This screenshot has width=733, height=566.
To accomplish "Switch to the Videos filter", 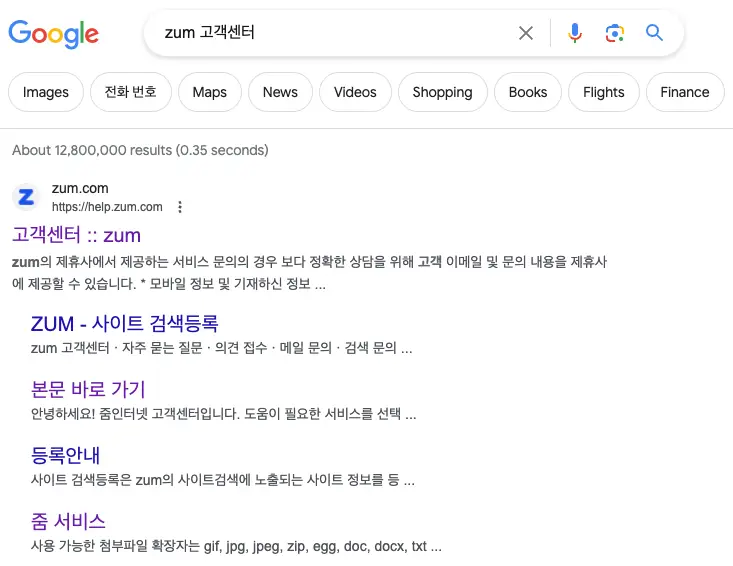I will 355,92.
